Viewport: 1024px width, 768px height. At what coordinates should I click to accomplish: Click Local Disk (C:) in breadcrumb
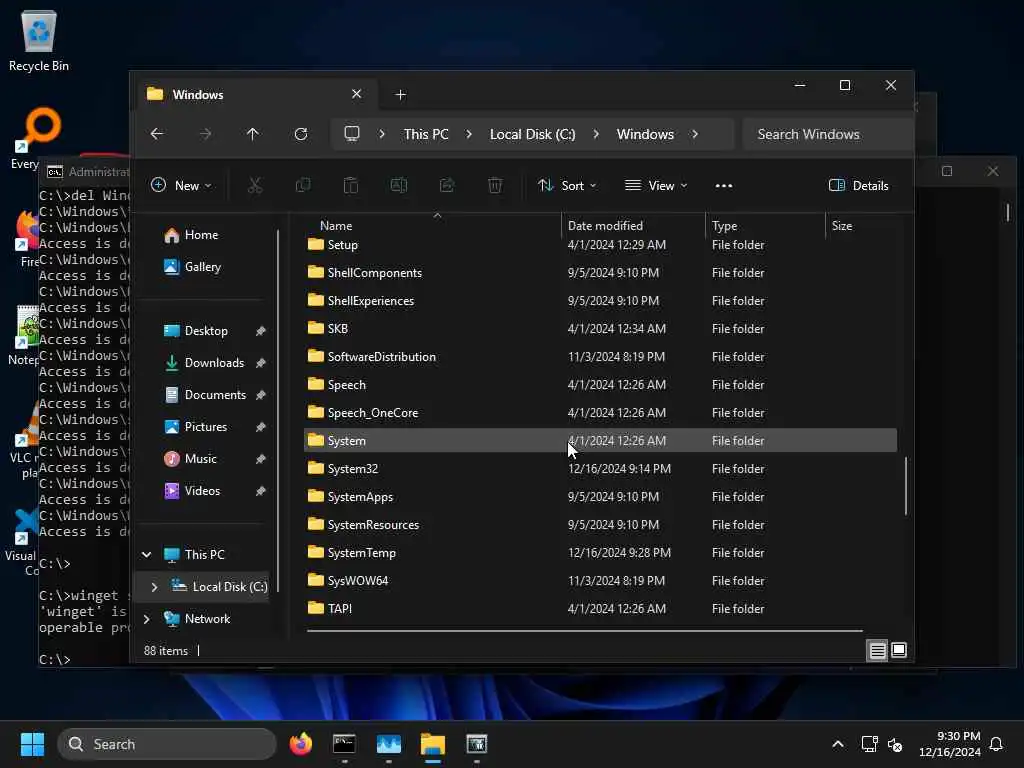click(532, 134)
